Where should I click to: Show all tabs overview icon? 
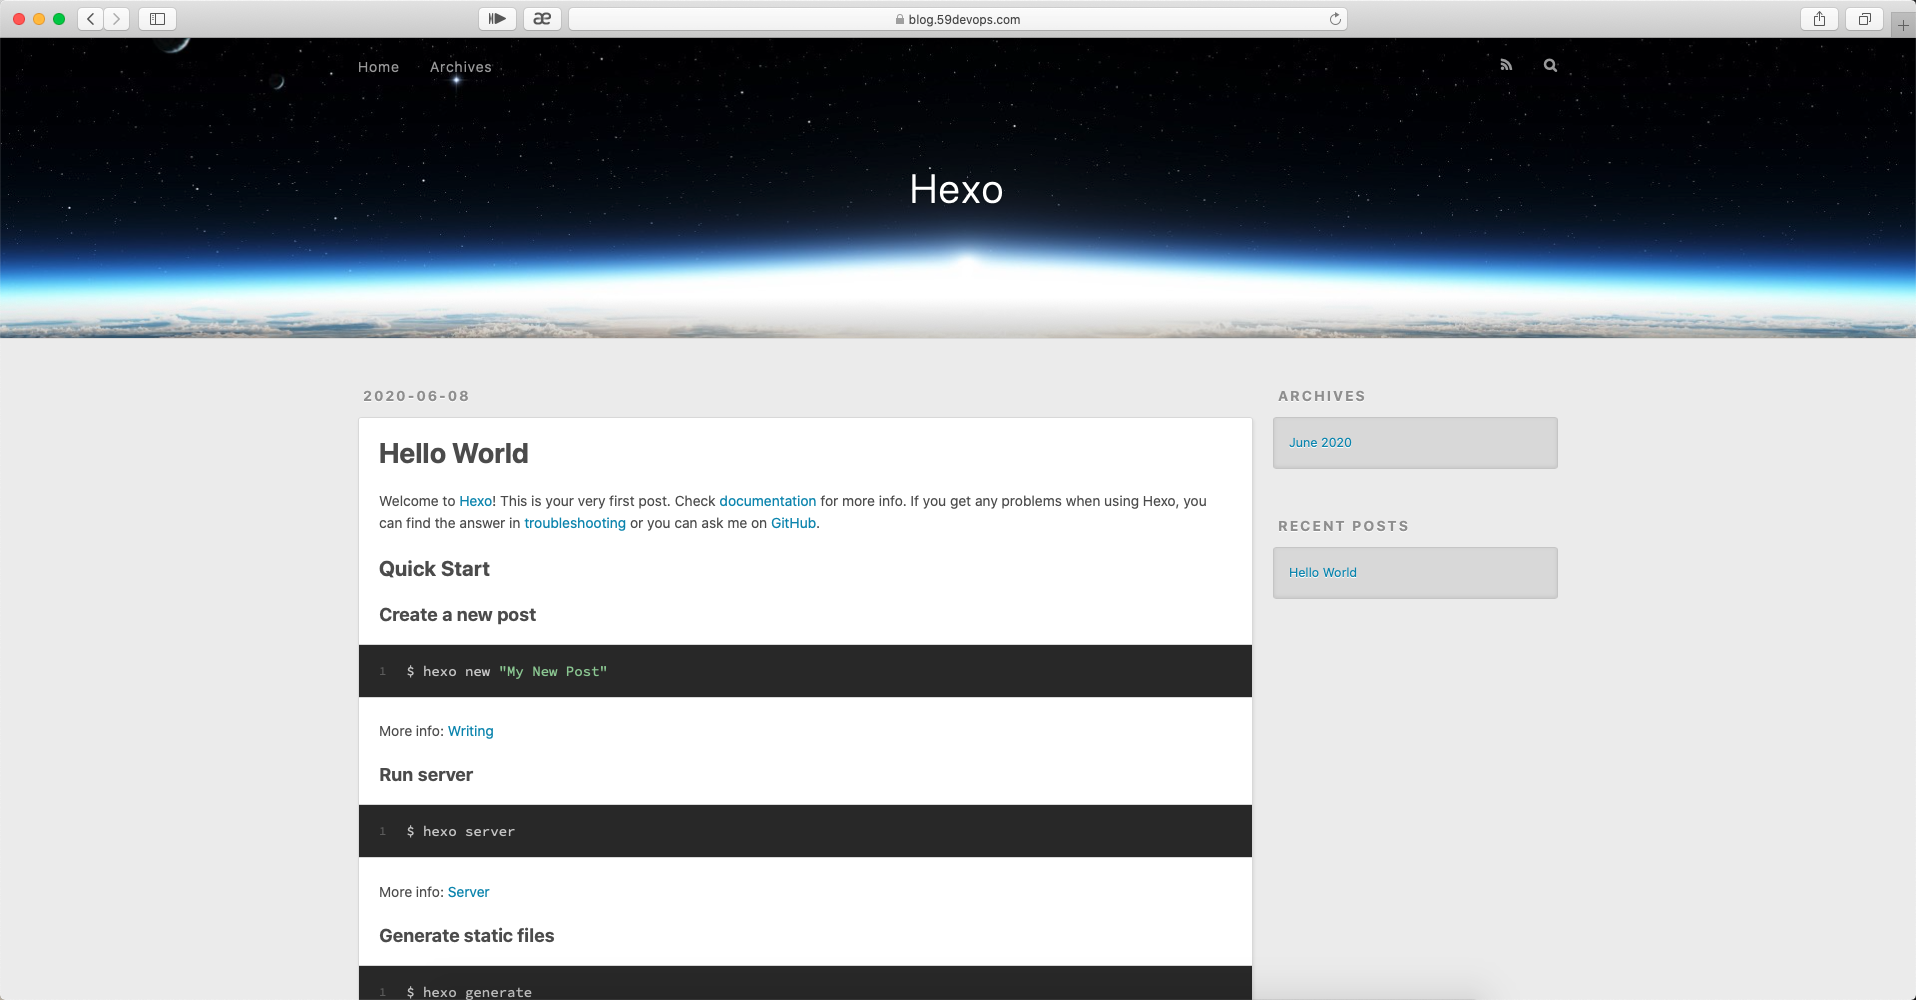coord(1864,19)
